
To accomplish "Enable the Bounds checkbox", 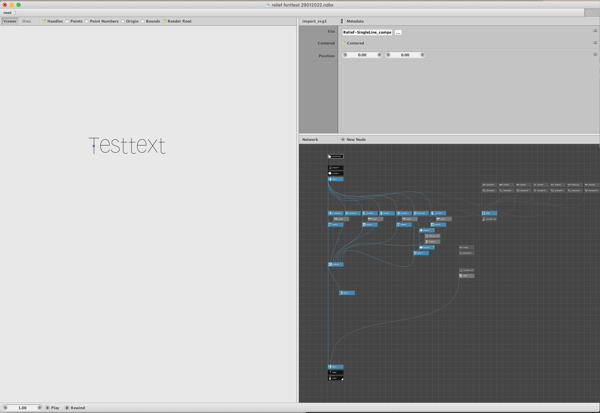I will 142,21.
